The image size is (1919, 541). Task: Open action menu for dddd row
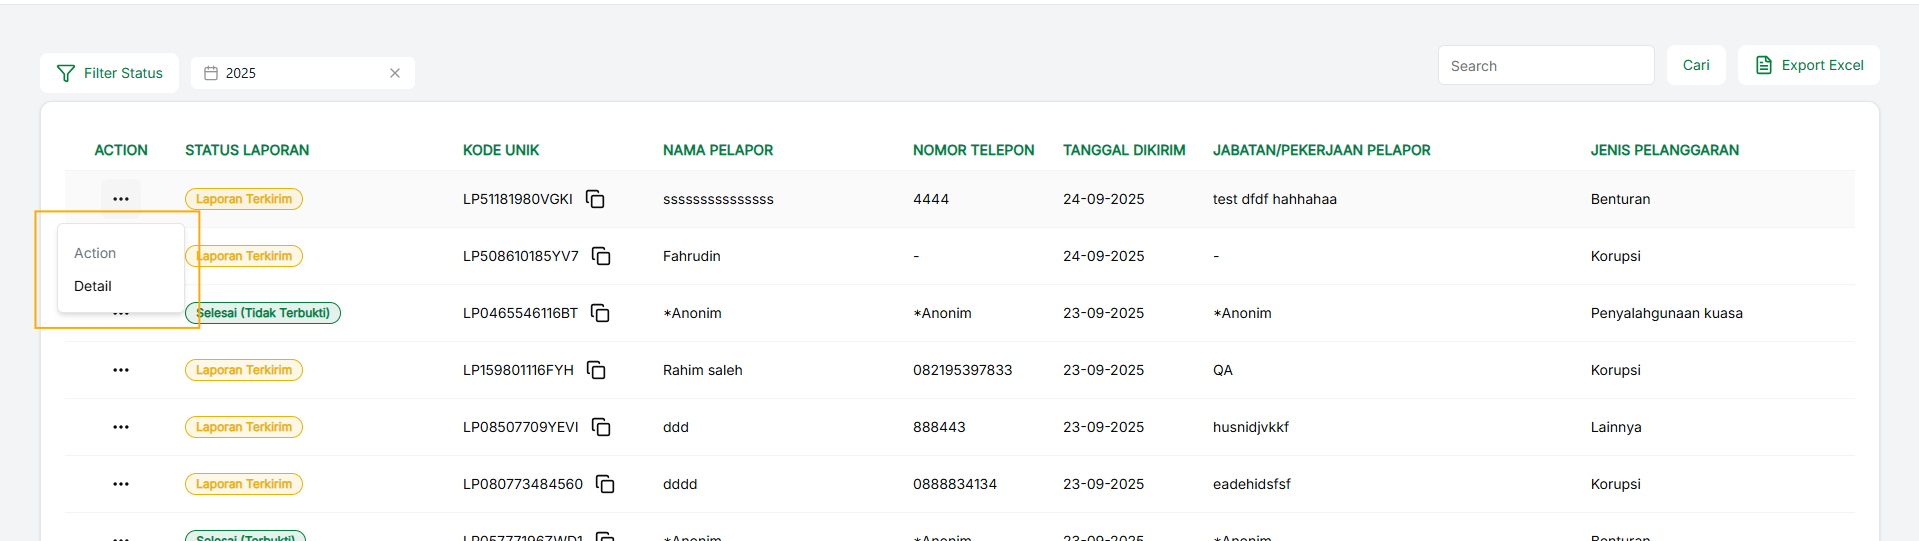[121, 484]
